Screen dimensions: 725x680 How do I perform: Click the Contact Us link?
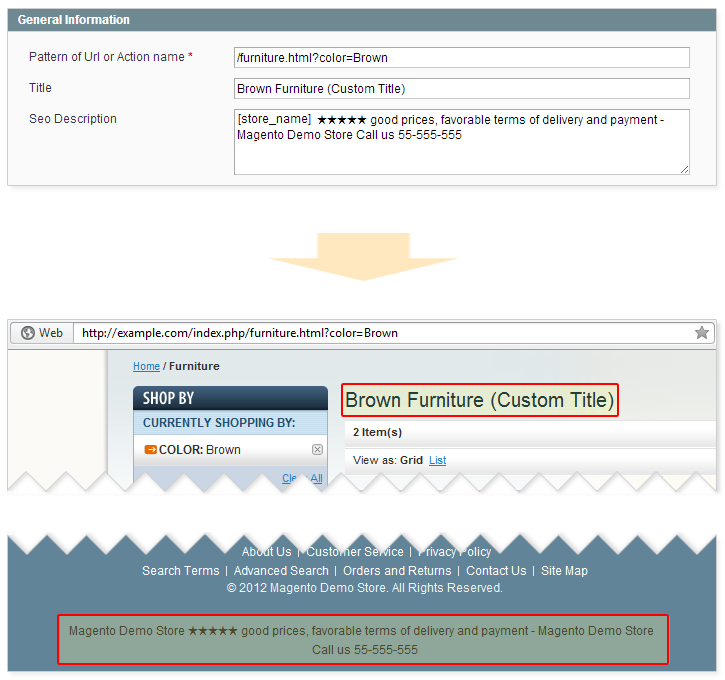496,571
